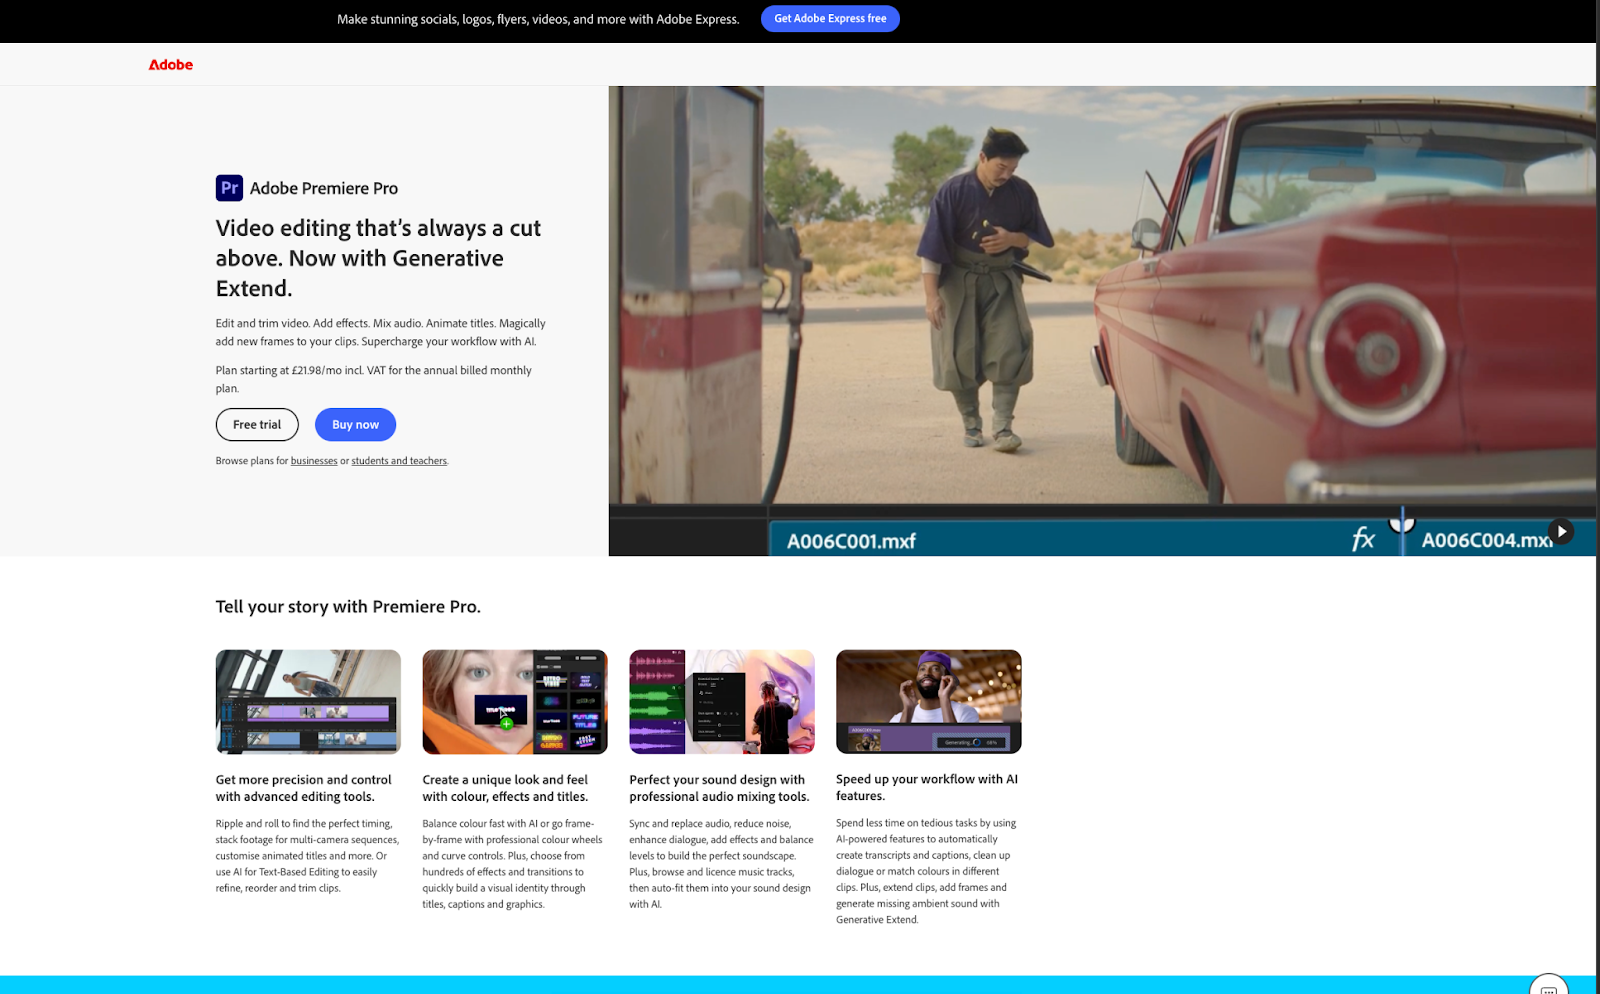Click heading Perfect your sound design
This screenshot has width=1600, height=994.
(x=719, y=788)
